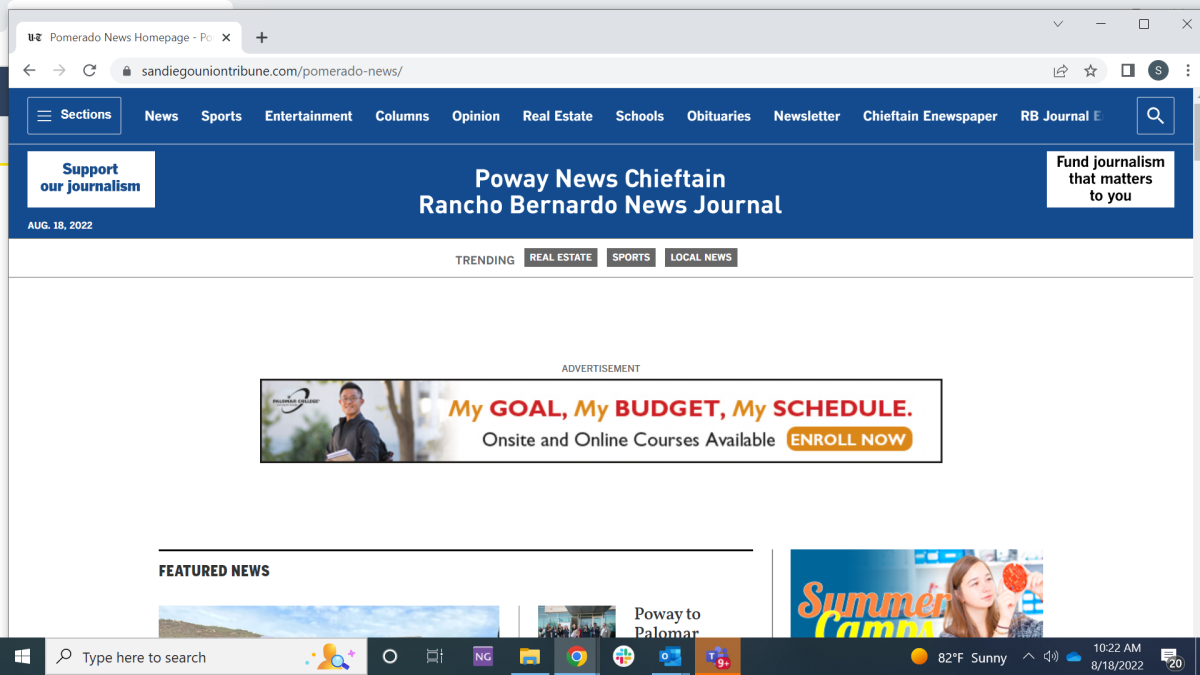Screen dimensions: 1200x675
Task: Open the Sports menu item
Action: tap(221, 116)
